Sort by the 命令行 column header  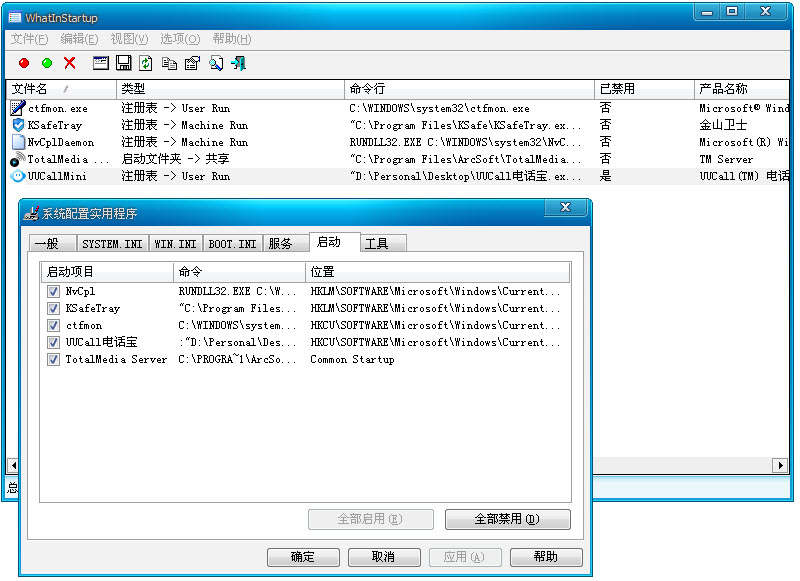coord(469,89)
